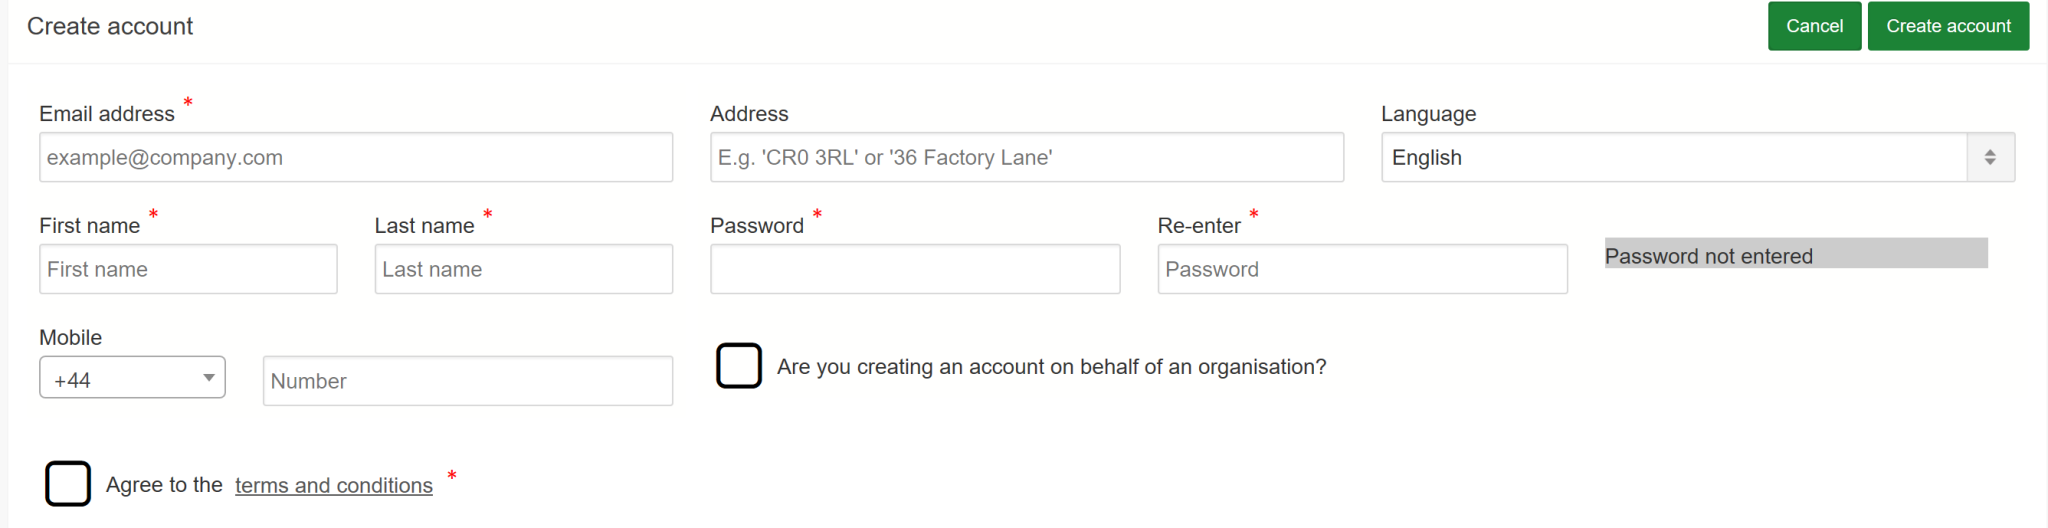Click the mobile Number input field
Image resolution: width=2048 pixels, height=528 pixels.
[x=467, y=381]
